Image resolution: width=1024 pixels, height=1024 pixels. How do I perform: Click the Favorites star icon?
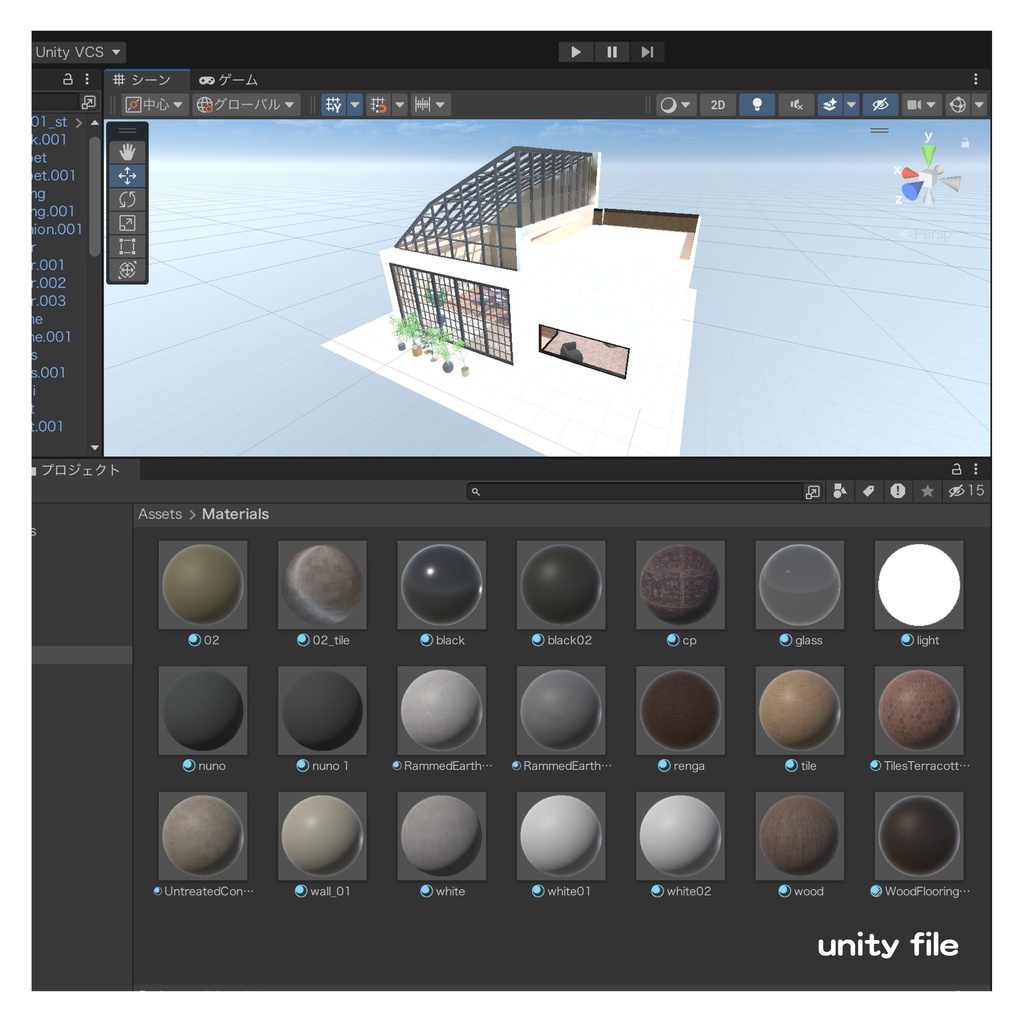[x=927, y=491]
